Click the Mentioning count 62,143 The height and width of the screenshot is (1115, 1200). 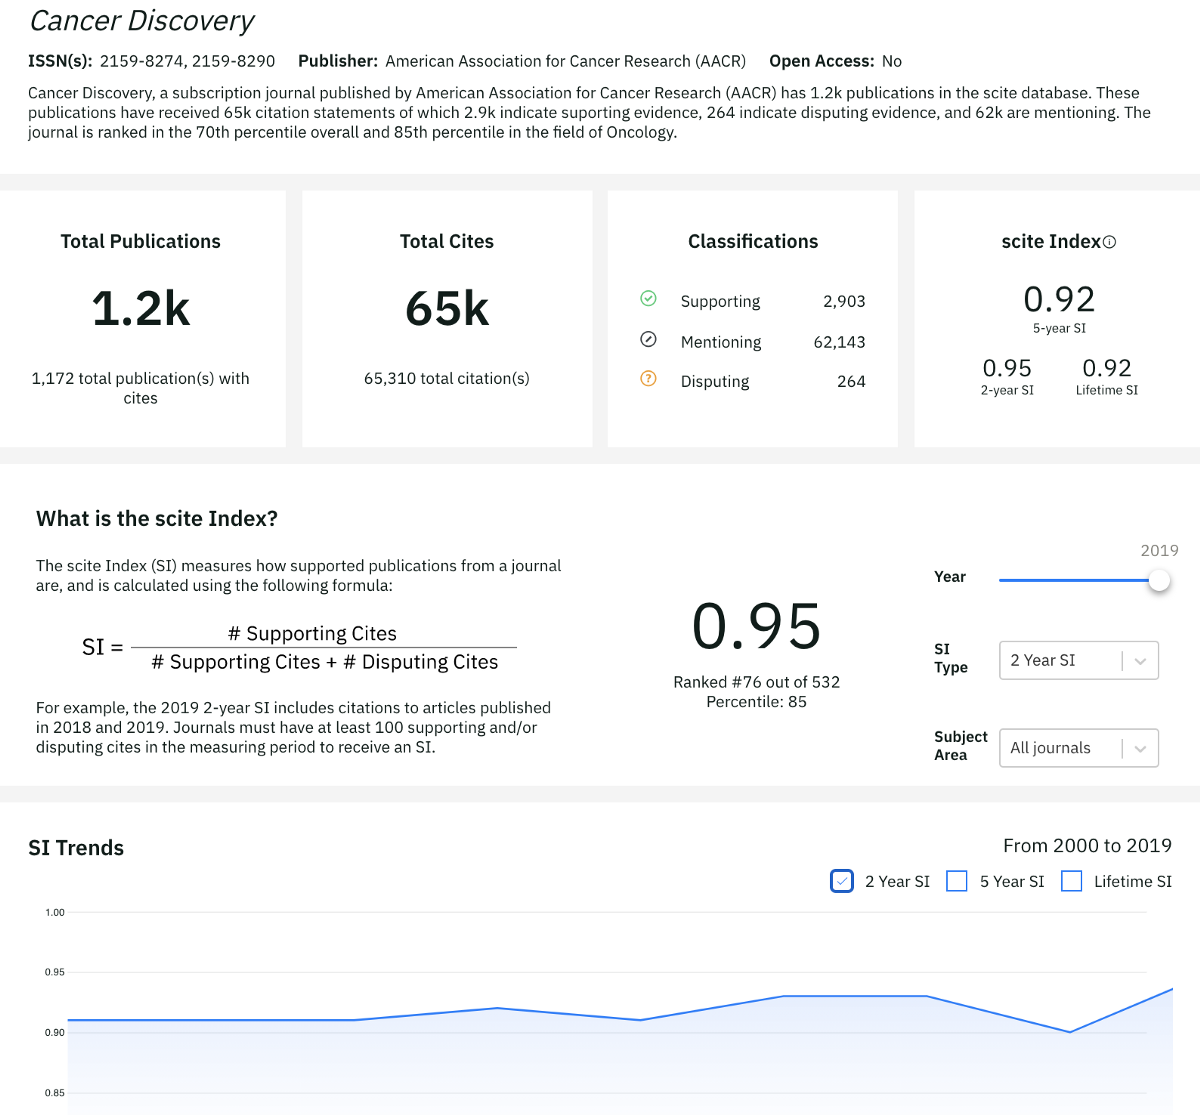[839, 342]
